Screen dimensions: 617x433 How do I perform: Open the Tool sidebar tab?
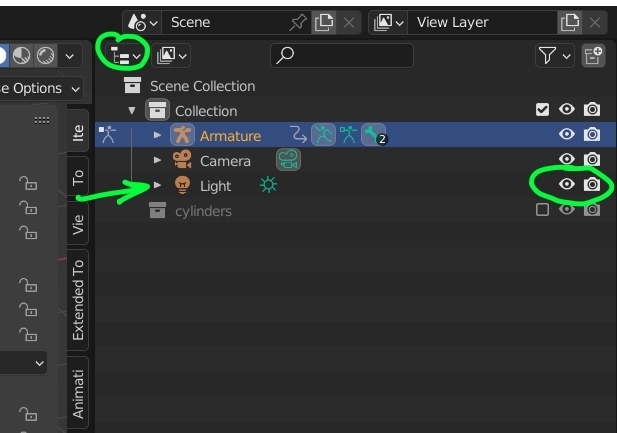coord(78,178)
